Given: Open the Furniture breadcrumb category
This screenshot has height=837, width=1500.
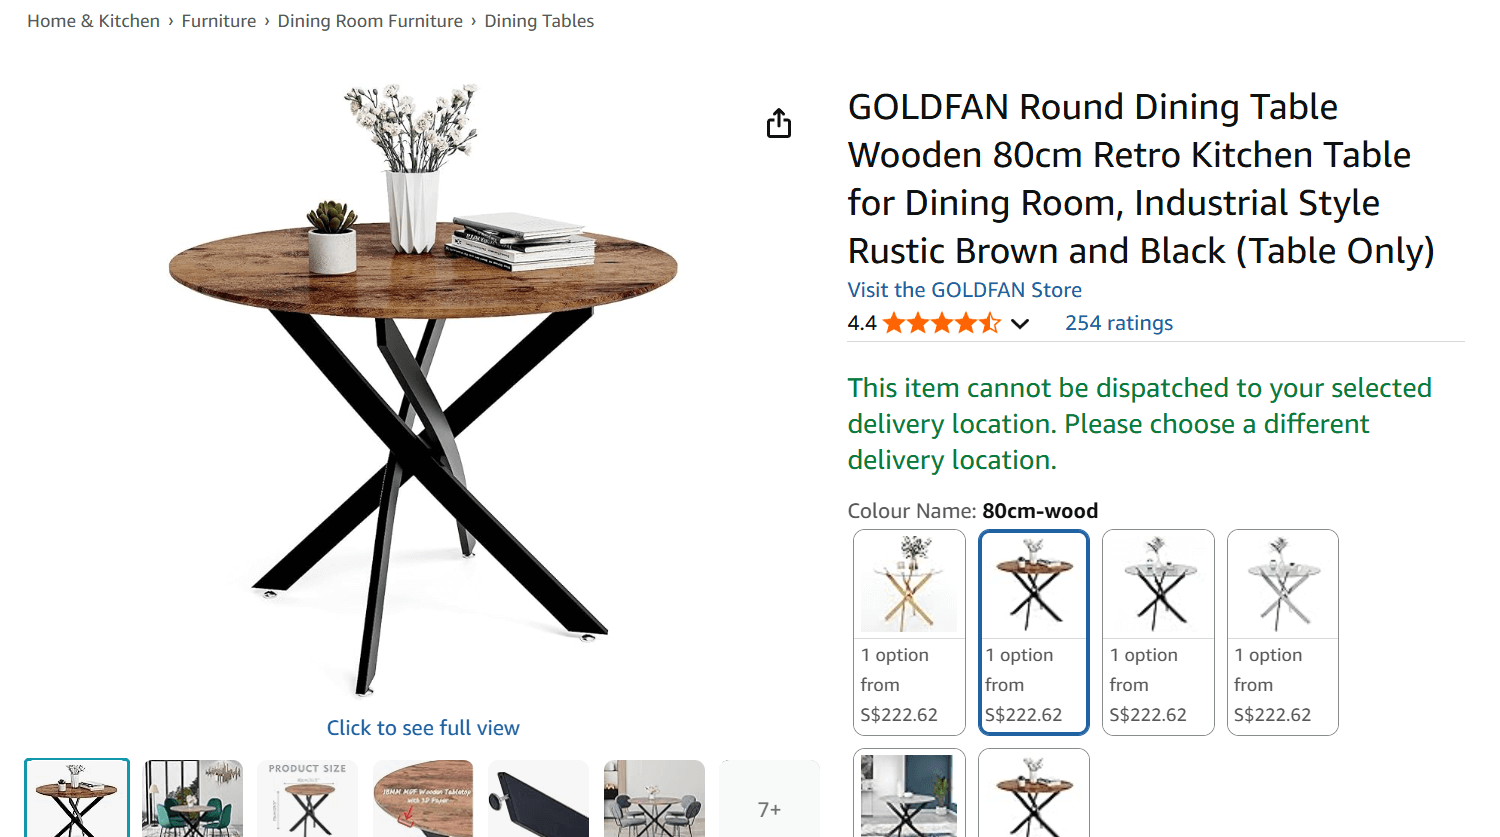Looking at the screenshot, I should click(219, 21).
